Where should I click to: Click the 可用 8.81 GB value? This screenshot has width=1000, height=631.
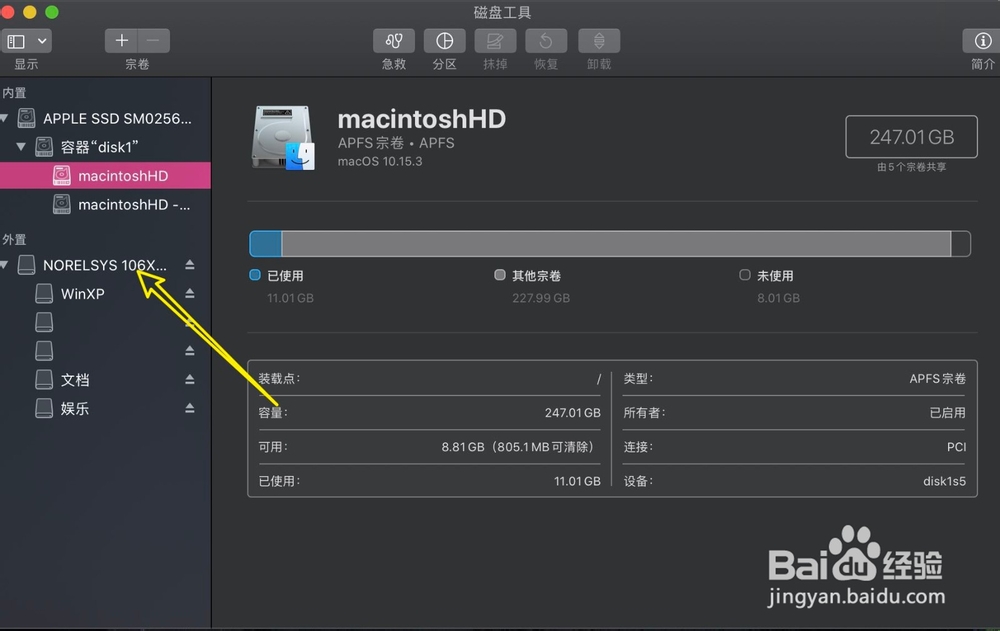point(517,447)
